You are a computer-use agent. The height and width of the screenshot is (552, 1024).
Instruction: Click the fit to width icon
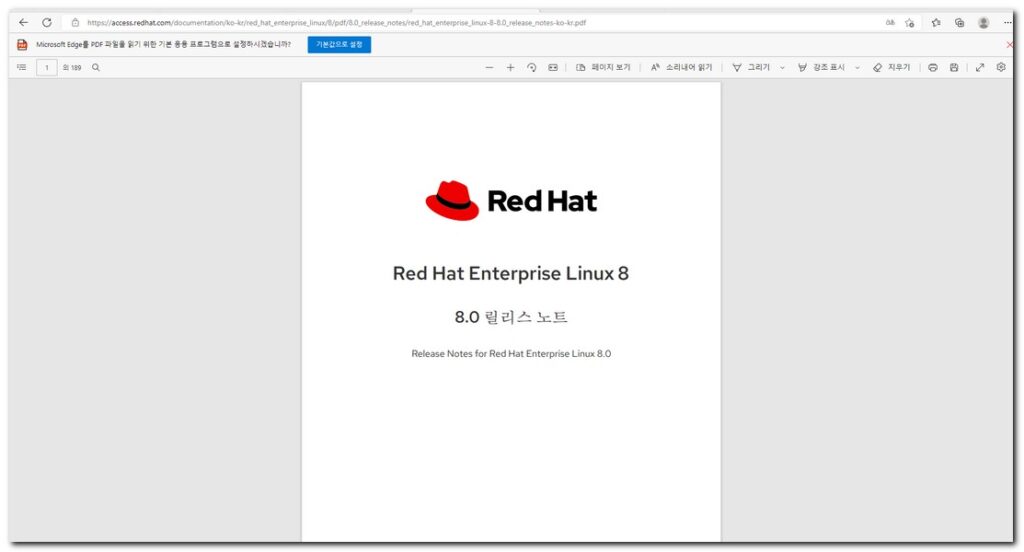click(553, 67)
